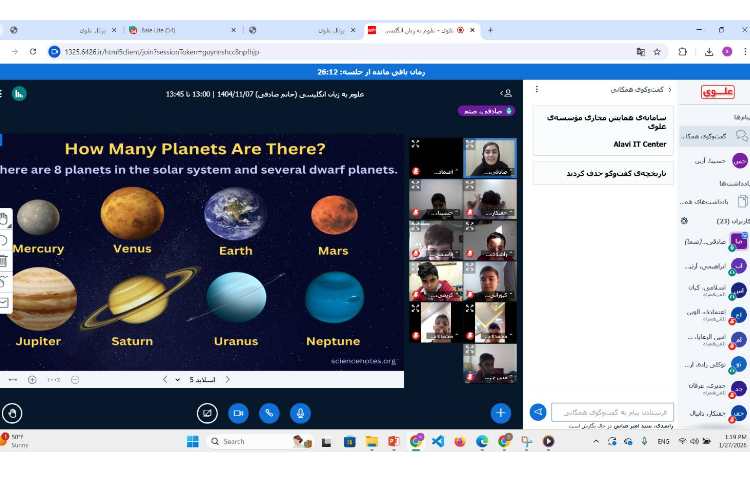Click the bottom single webcam thumbnail
The image size is (750, 480).
click(490, 364)
